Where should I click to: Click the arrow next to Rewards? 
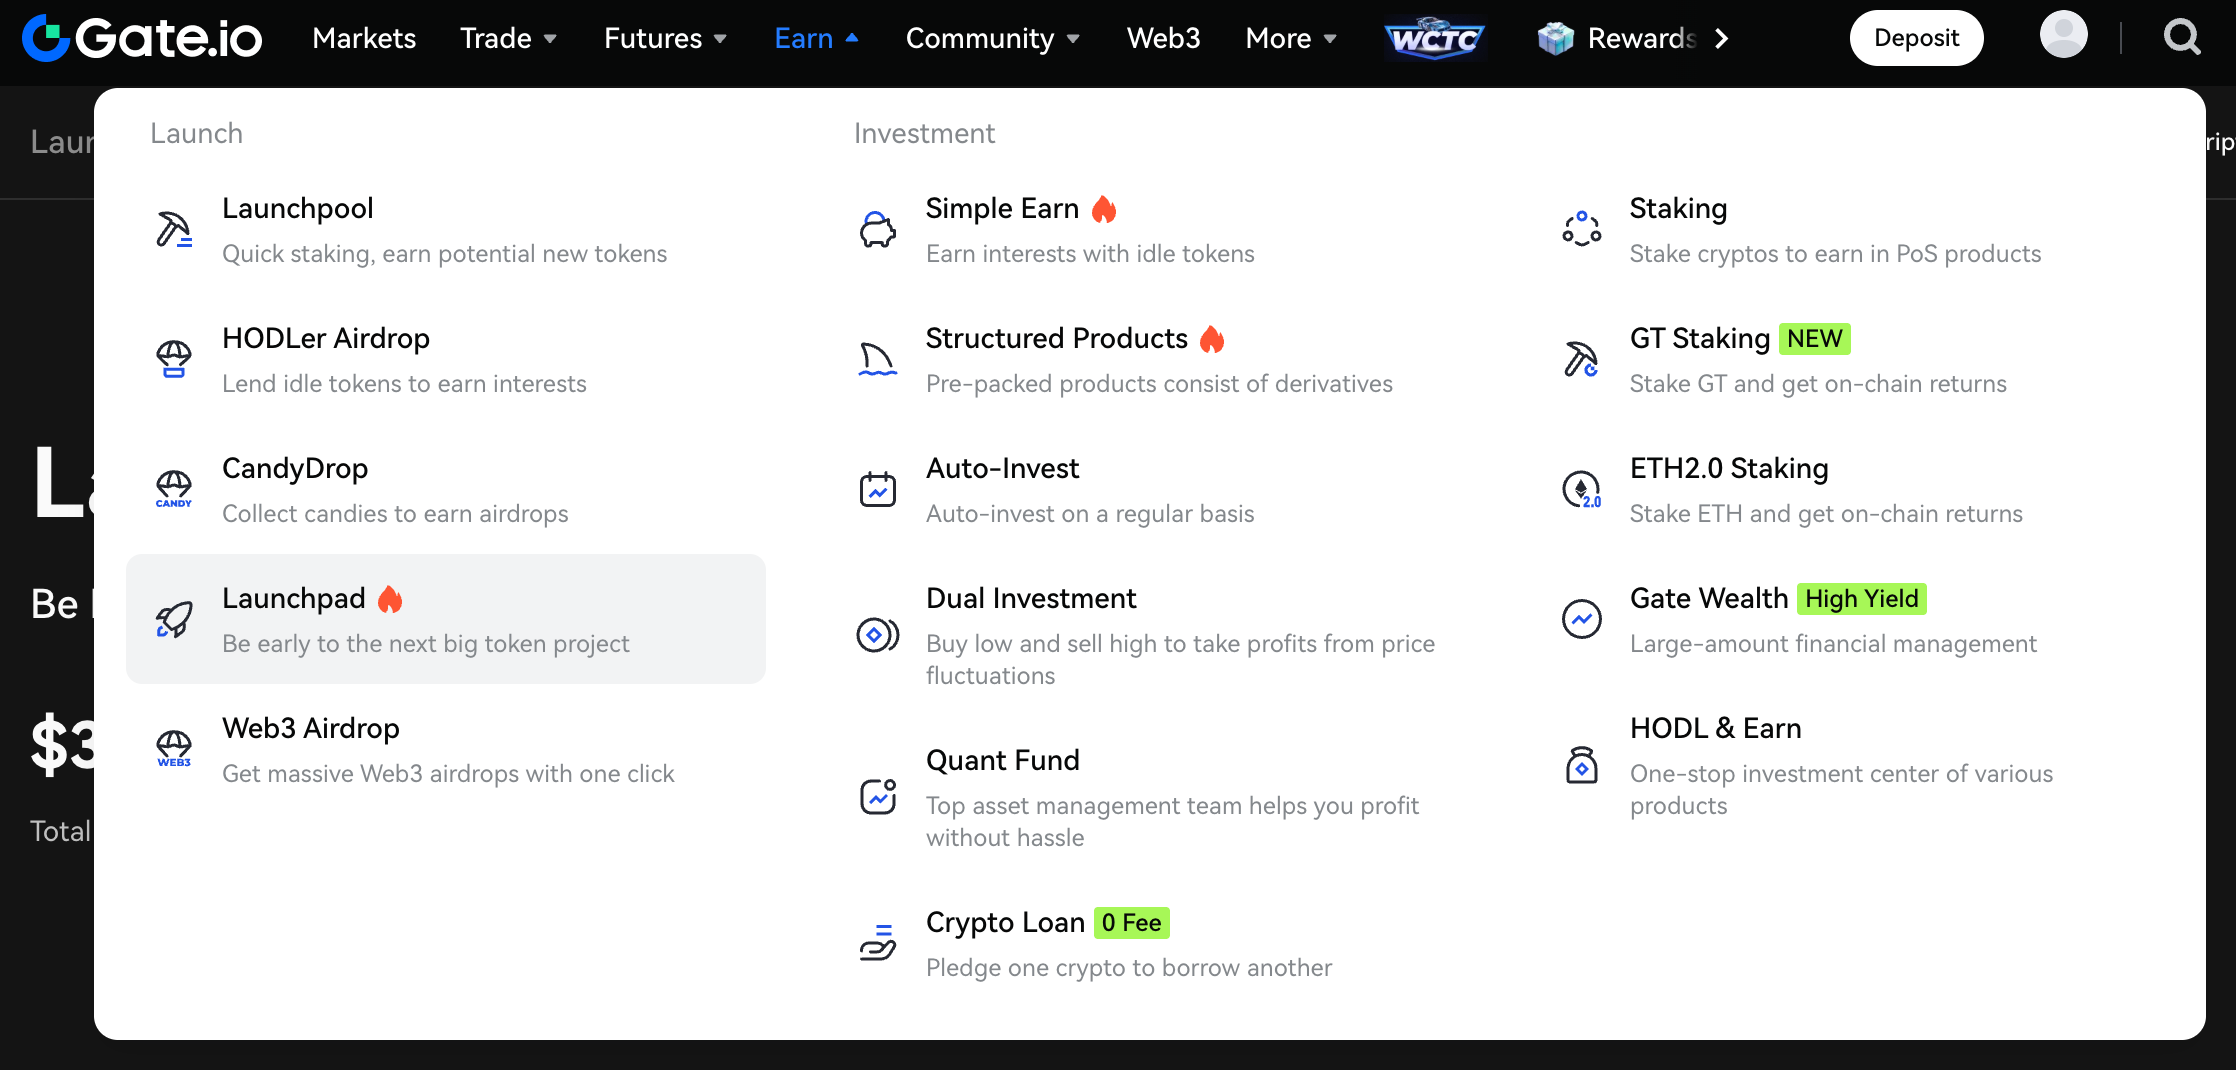[x=1721, y=38]
